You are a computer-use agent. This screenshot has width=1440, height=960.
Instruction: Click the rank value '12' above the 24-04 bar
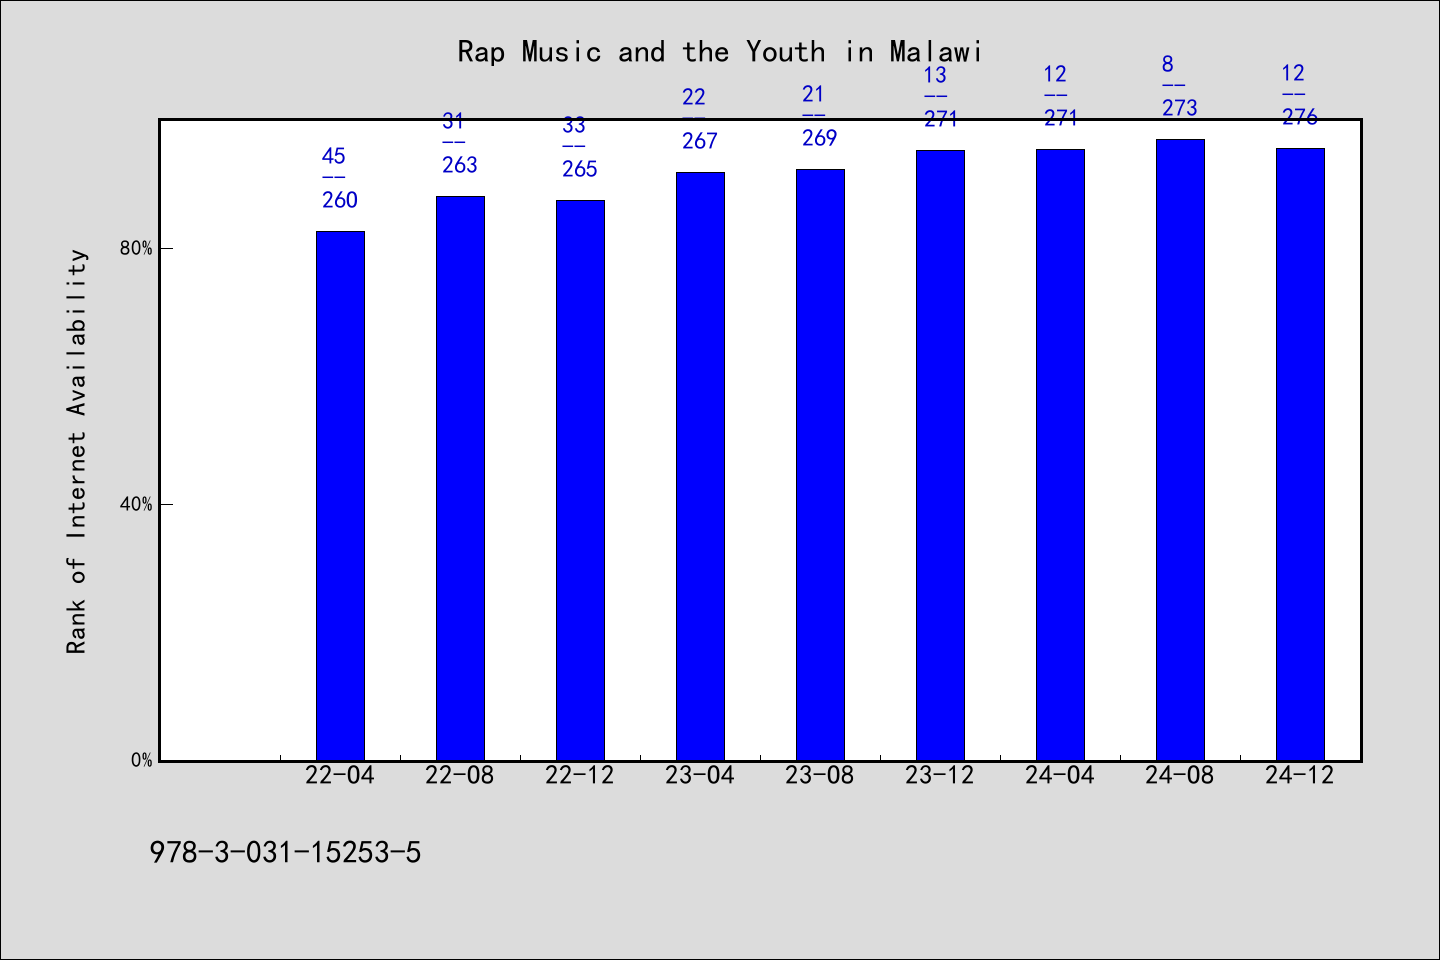[x=1055, y=74]
